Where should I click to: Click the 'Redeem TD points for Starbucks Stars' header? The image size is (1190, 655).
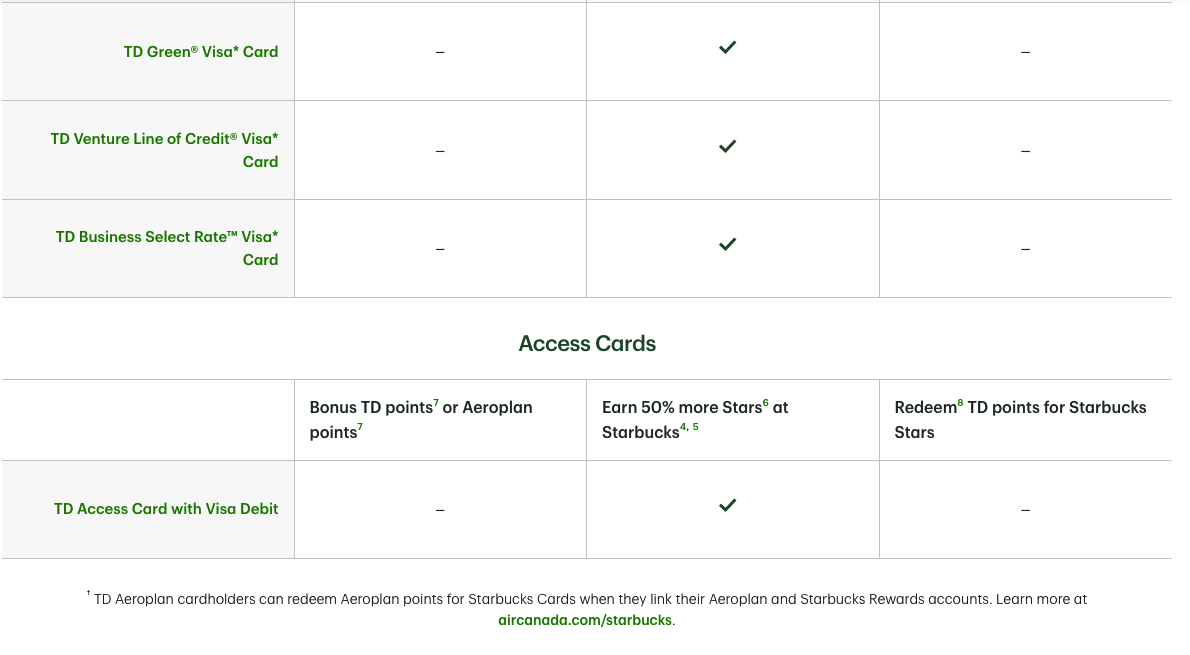pyautogui.click(x=1020, y=420)
